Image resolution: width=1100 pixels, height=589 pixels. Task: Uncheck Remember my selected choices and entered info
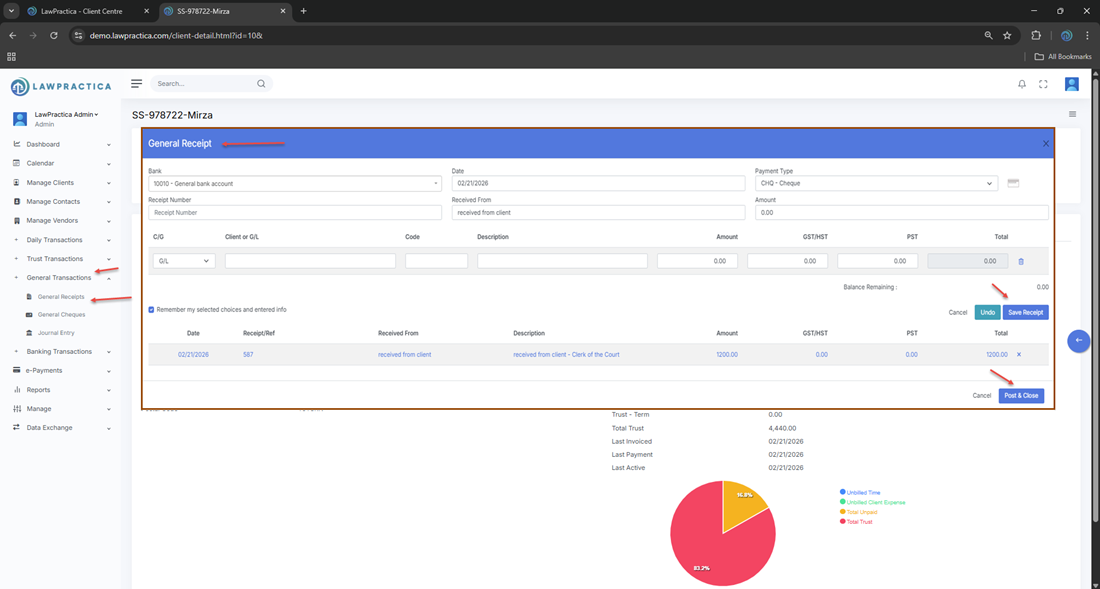[x=152, y=309]
